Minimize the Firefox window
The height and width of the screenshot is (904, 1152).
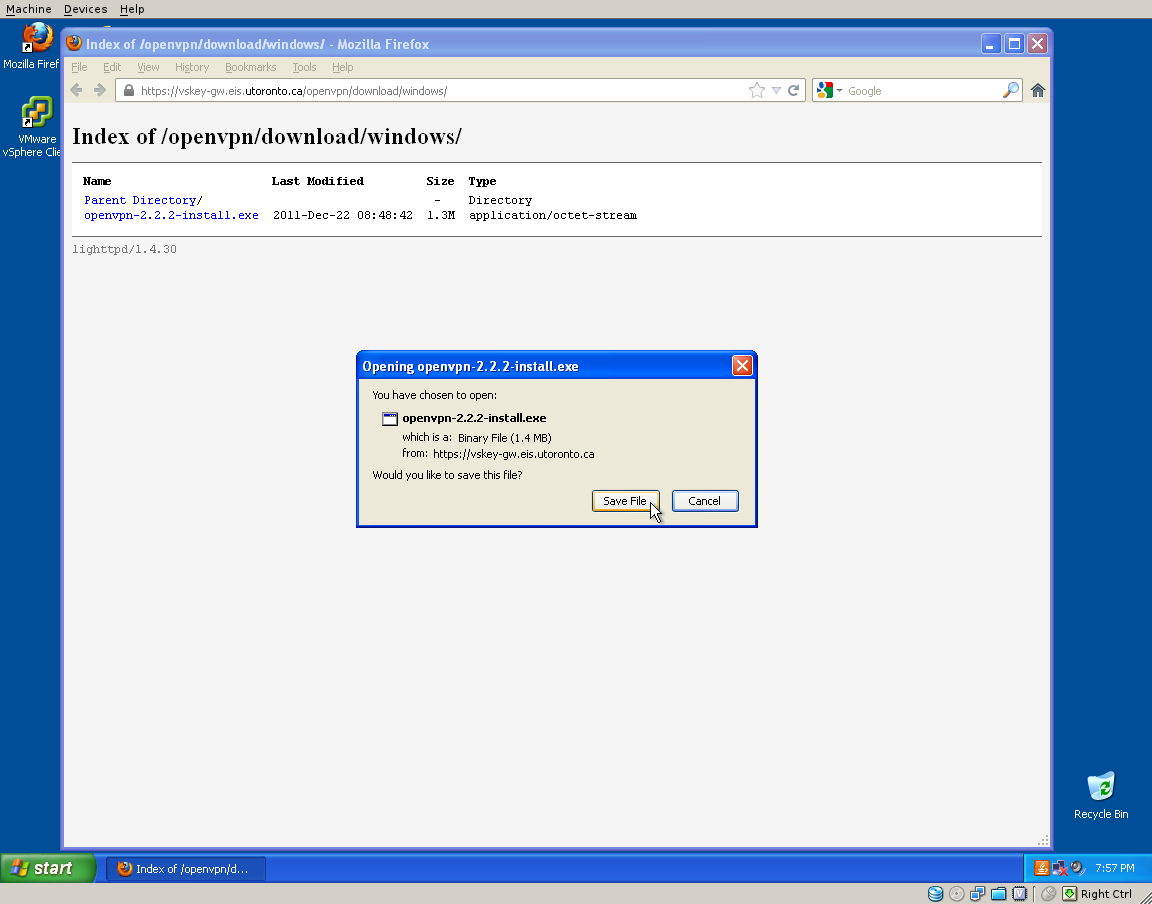[990, 43]
